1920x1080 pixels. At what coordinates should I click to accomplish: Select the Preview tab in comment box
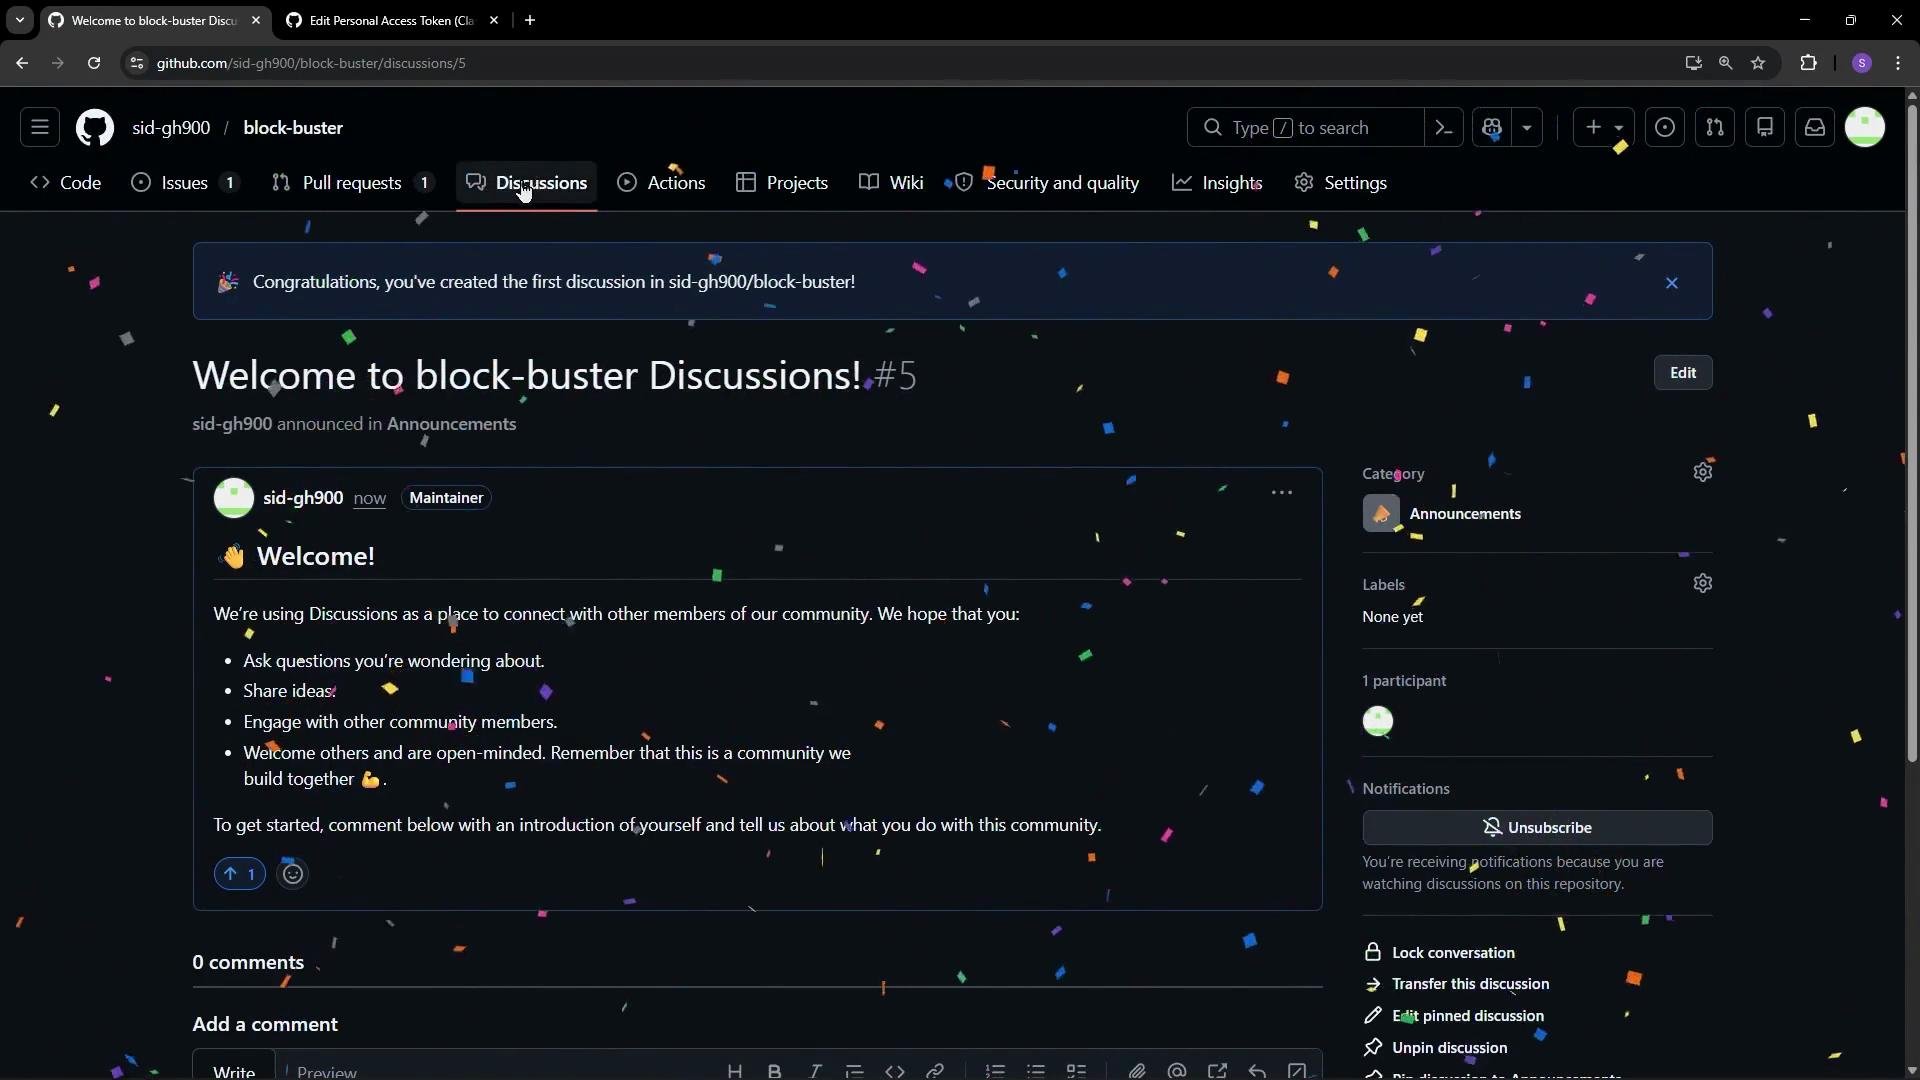(x=327, y=1071)
